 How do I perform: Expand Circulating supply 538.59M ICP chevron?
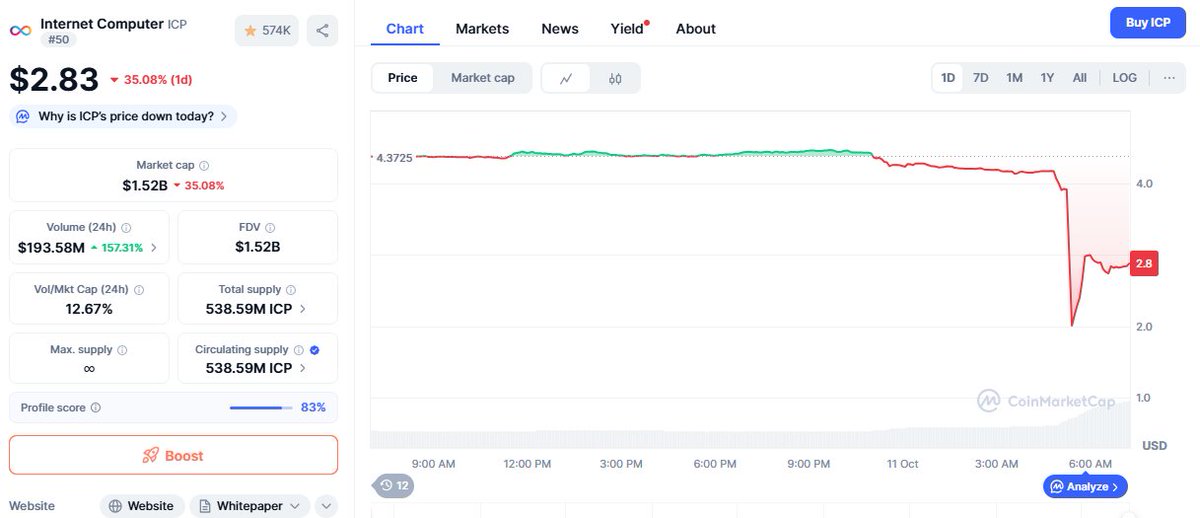pyautogui.click(x=303, y=368)
